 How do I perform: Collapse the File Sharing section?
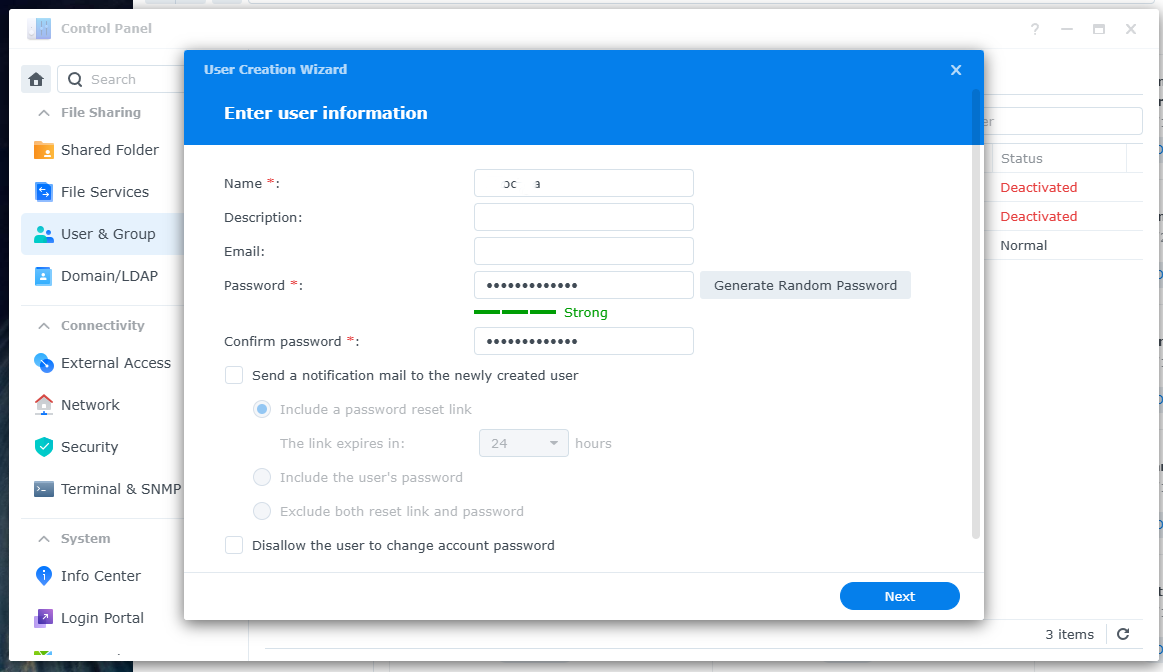[x=43, y=113]
